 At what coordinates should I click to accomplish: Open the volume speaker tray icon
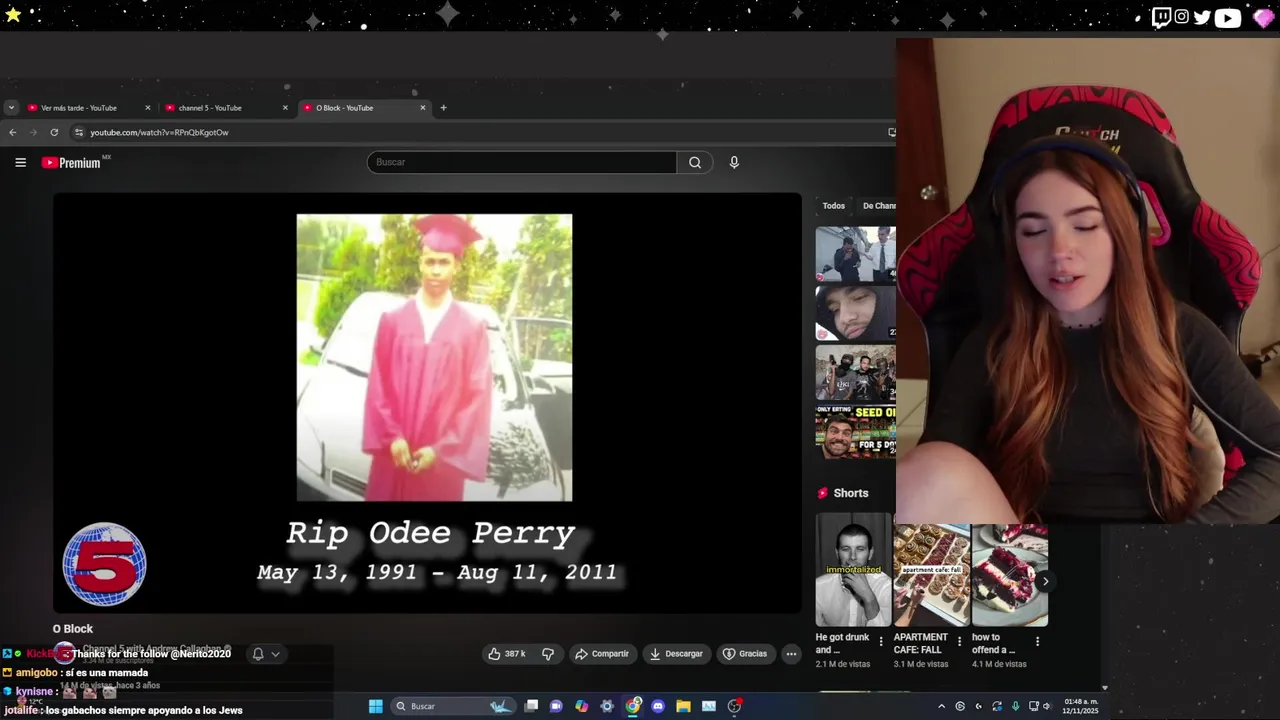(1047, 706)
